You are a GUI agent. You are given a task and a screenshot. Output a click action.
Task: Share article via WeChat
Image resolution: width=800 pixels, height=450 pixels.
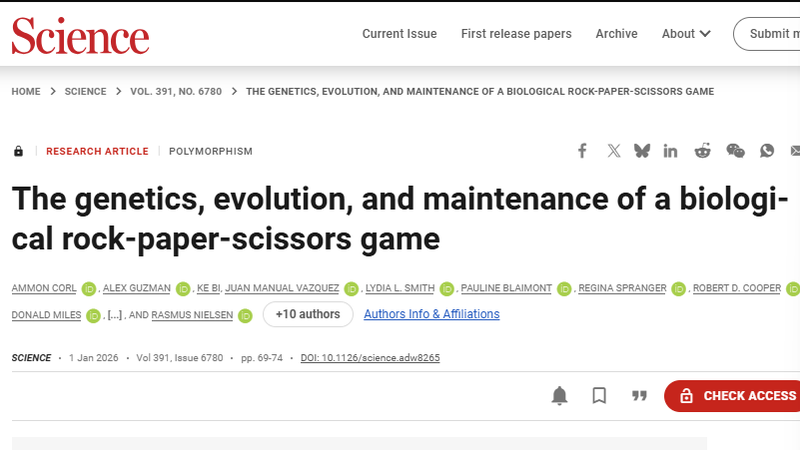point(735,151)
